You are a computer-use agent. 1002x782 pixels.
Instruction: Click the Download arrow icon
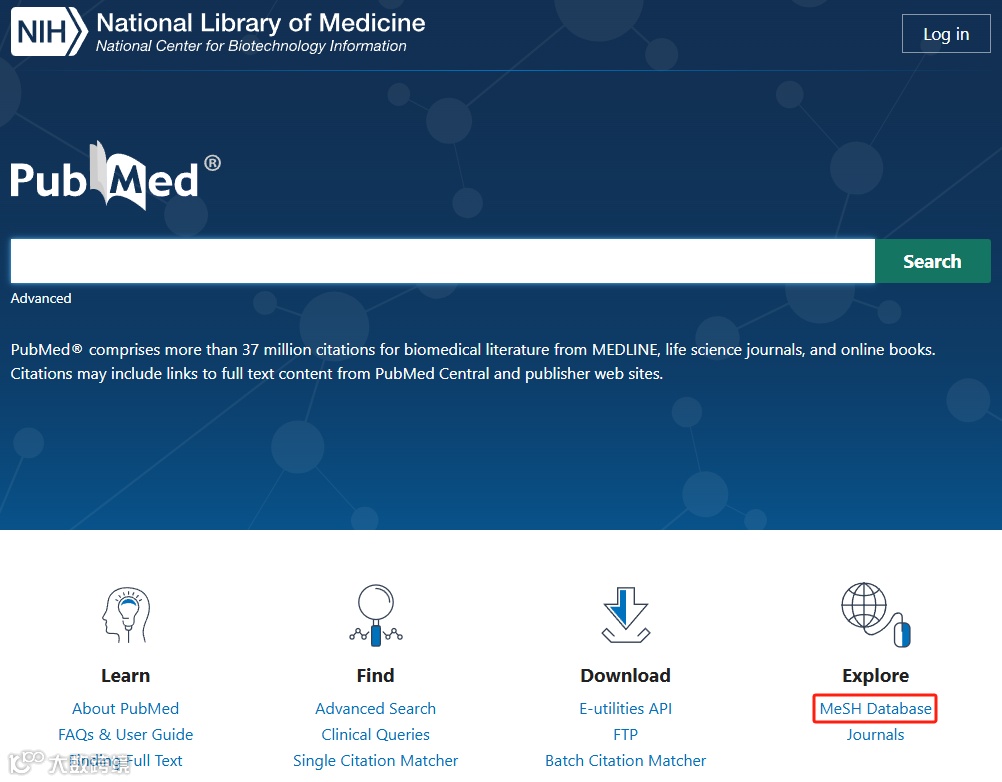pos(626,615)
